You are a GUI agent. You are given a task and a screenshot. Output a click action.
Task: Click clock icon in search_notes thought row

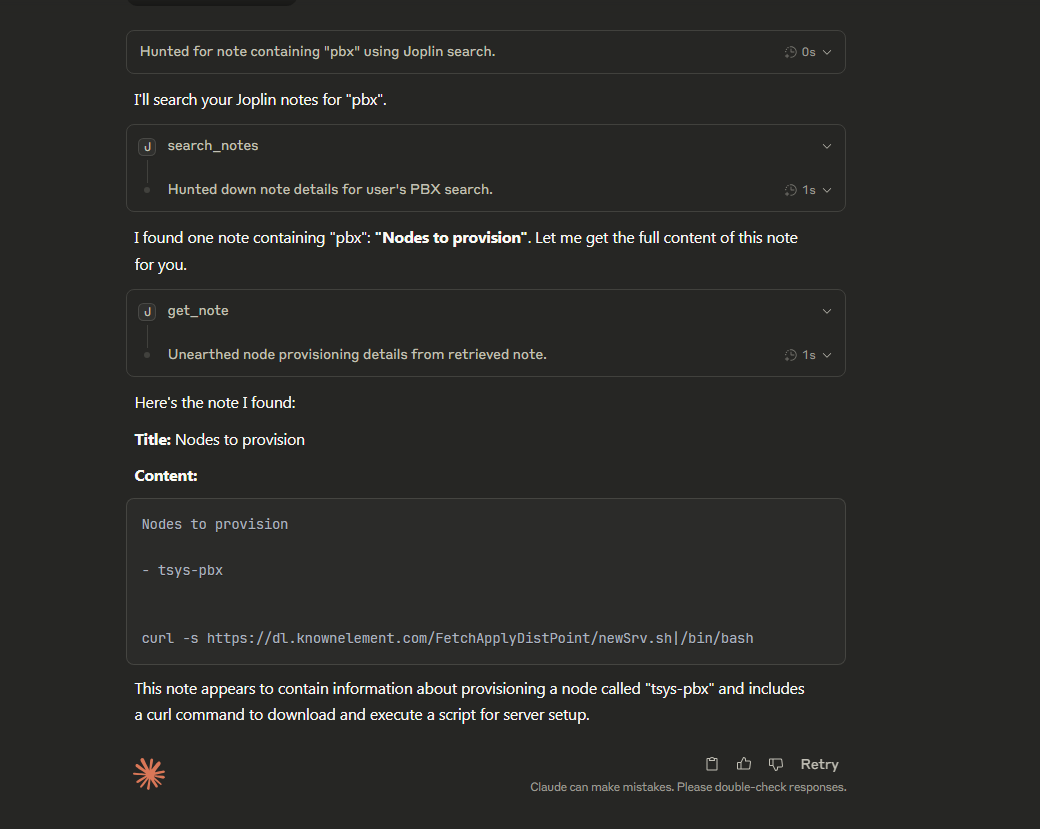(791, 190)
